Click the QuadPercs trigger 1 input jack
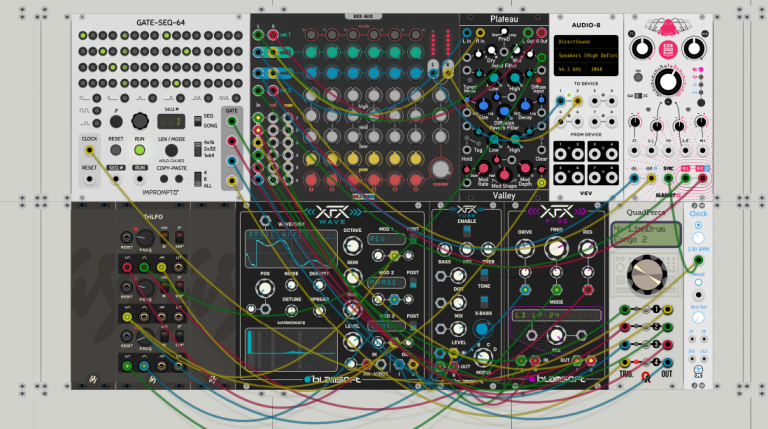The height and width of the screenshot is (429, 768). (624, 310)
